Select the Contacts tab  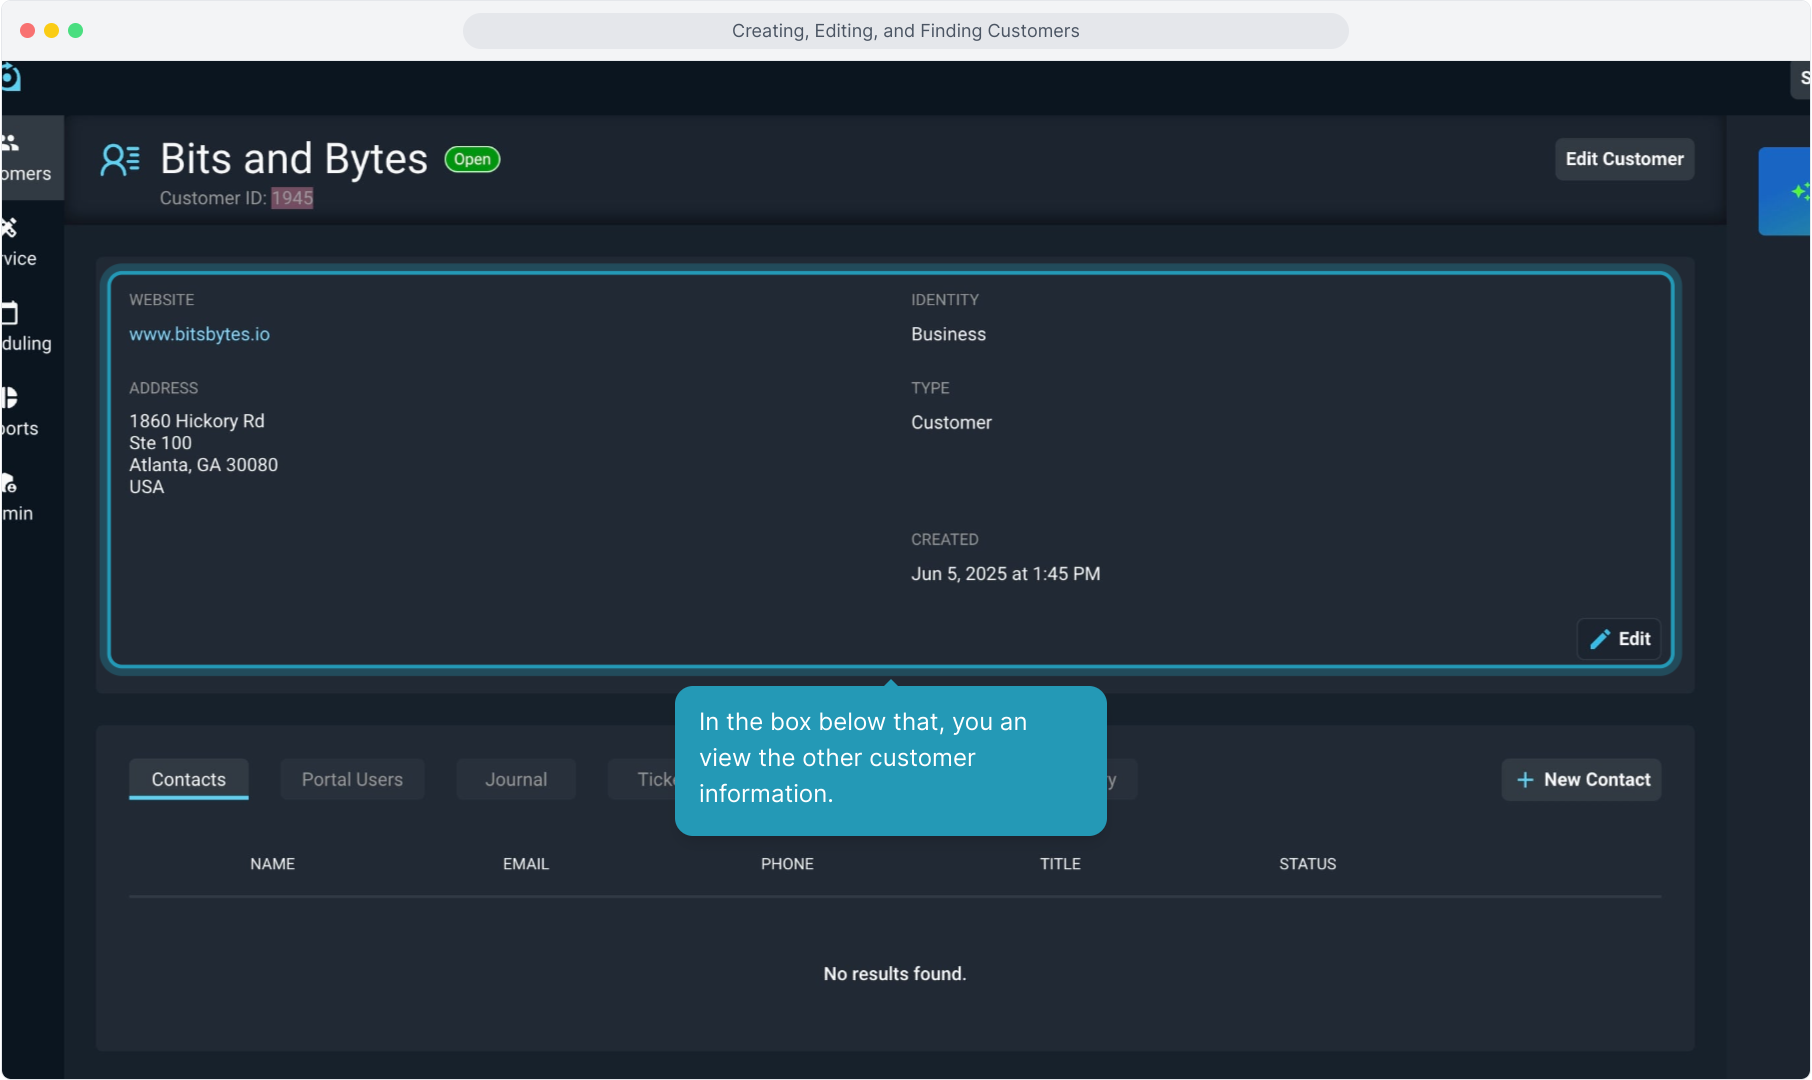tap(188, 780)
